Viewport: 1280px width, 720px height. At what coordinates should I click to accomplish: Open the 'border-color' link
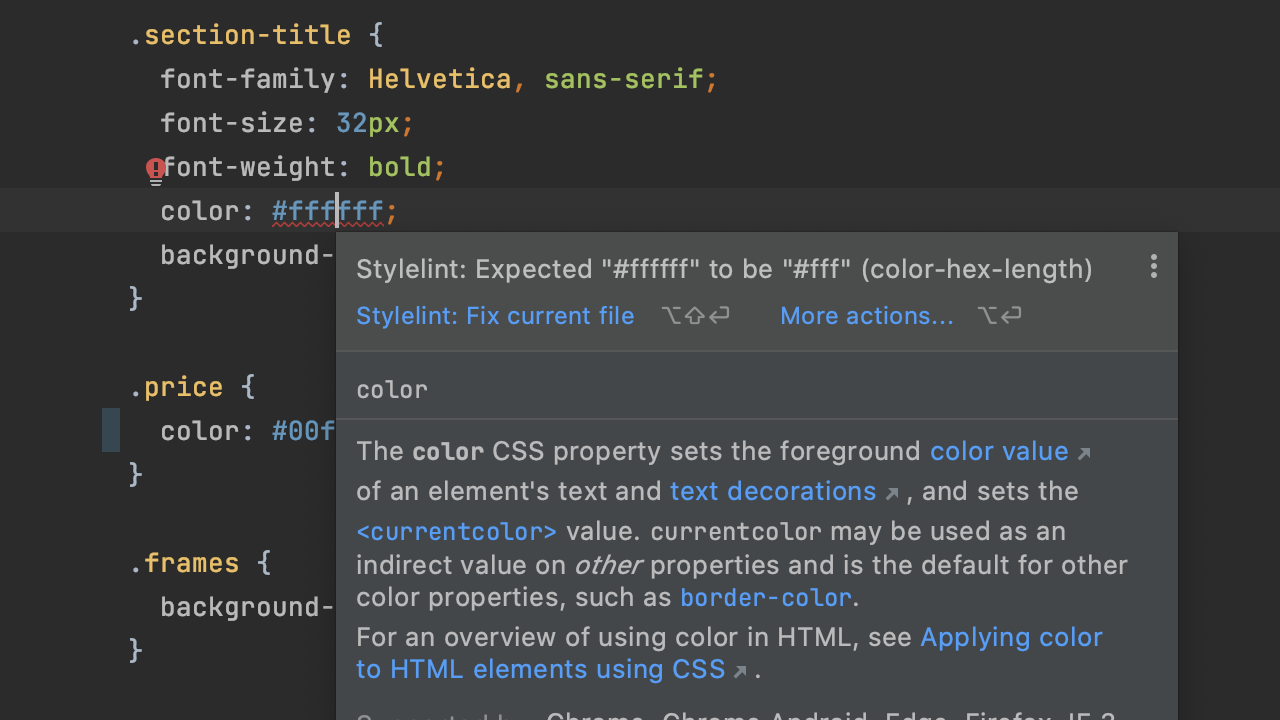[766, 598]
